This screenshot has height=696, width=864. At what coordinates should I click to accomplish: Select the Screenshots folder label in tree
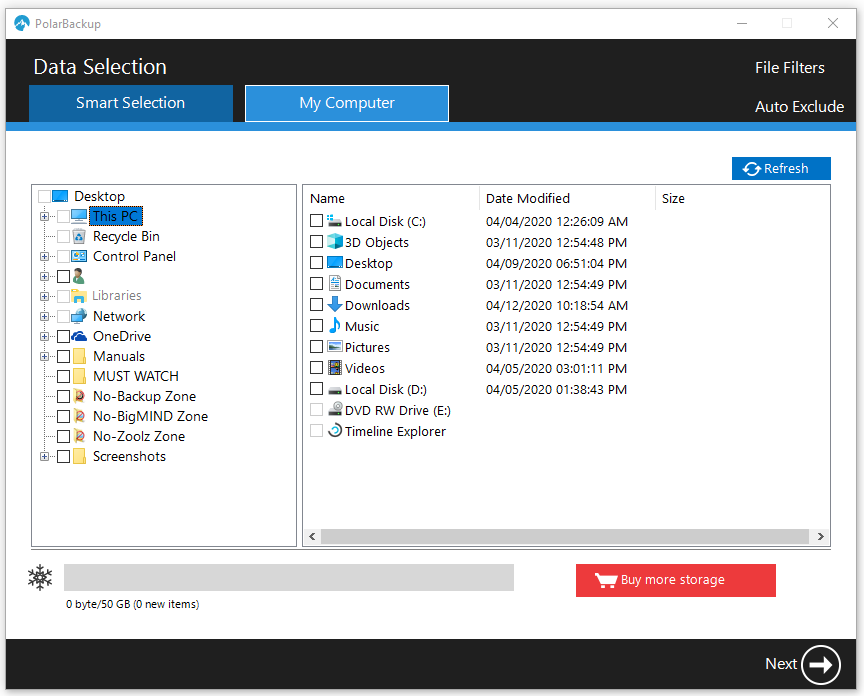[x=129, y=456]
